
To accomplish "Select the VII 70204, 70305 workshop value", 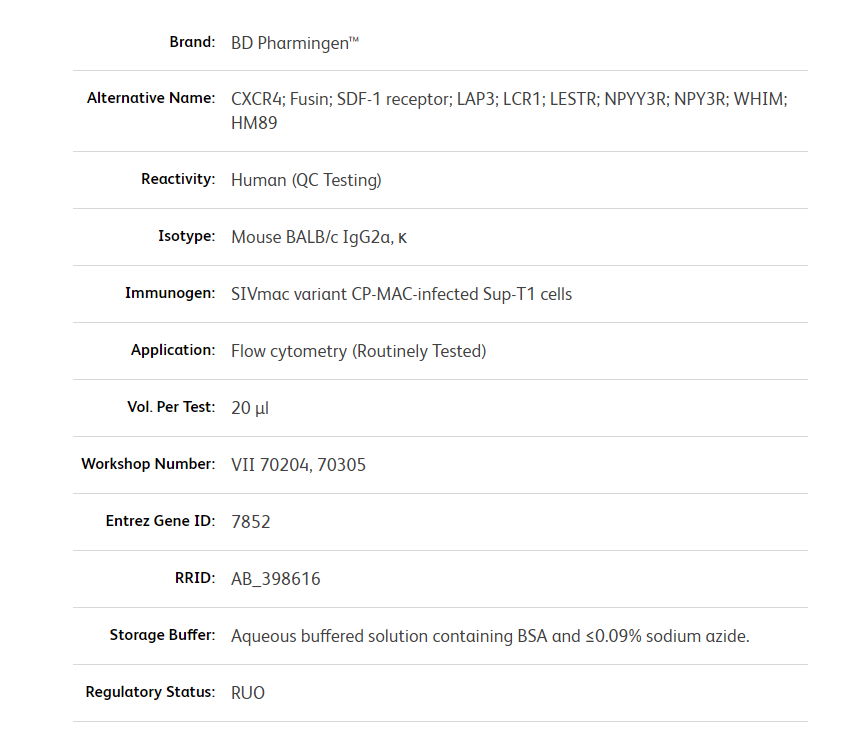I will click(x=298, y=465).
